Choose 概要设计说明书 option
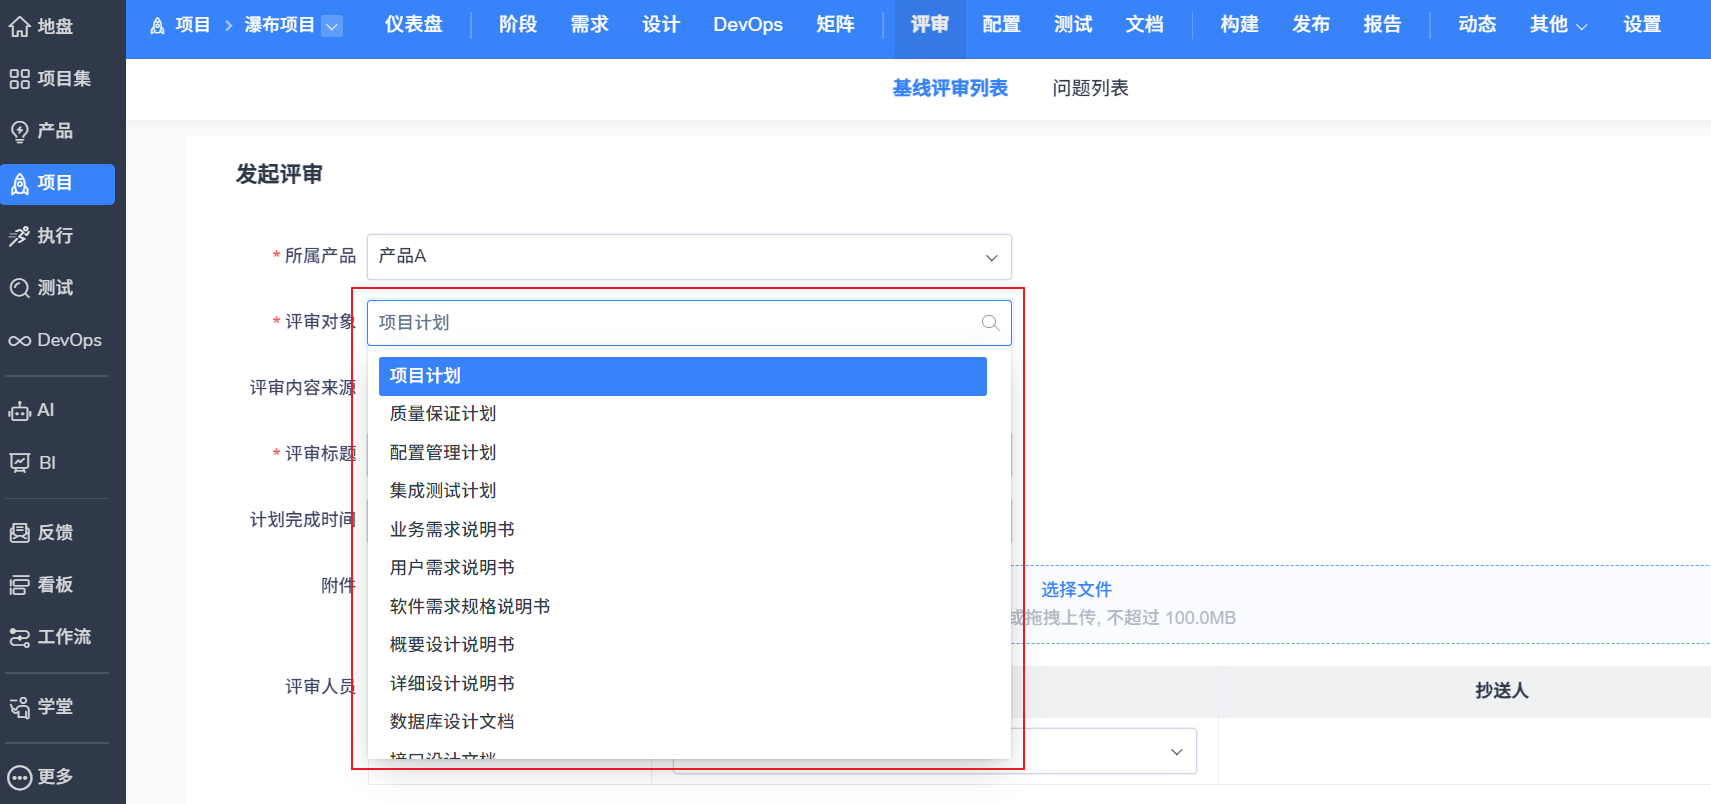The width and height of the screenshot is (1711, 804). (683, 645)
